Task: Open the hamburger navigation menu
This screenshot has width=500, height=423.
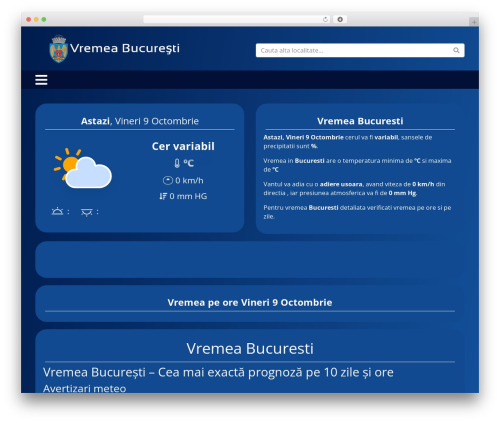Action: point(41,80)
